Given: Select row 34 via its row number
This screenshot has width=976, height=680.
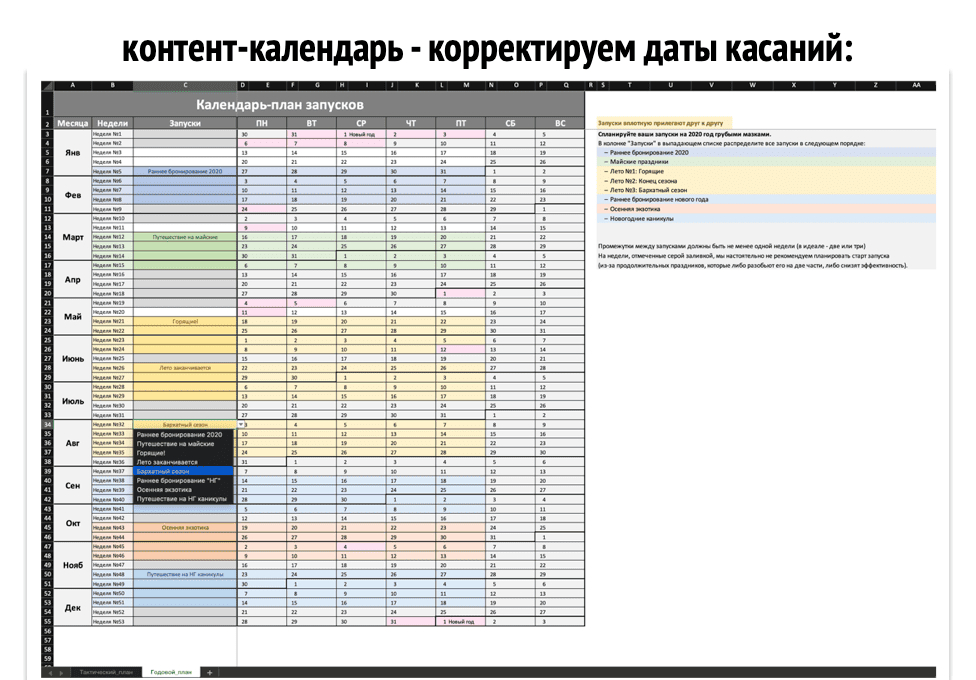Looking at the screenshot, I should pos(46,424).
